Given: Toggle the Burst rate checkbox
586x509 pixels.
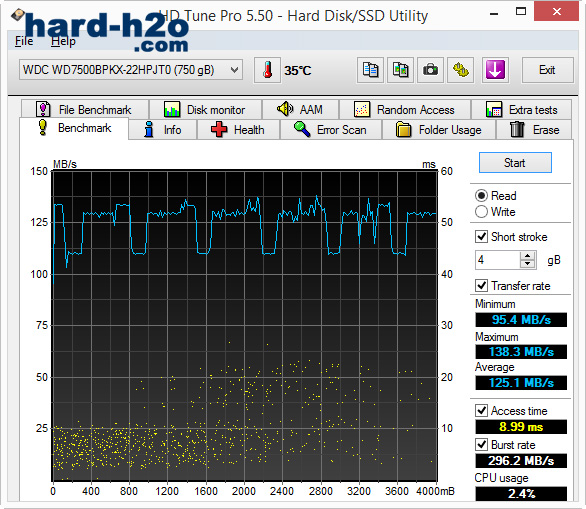Looking at the screenshot, I should (481, 445).
